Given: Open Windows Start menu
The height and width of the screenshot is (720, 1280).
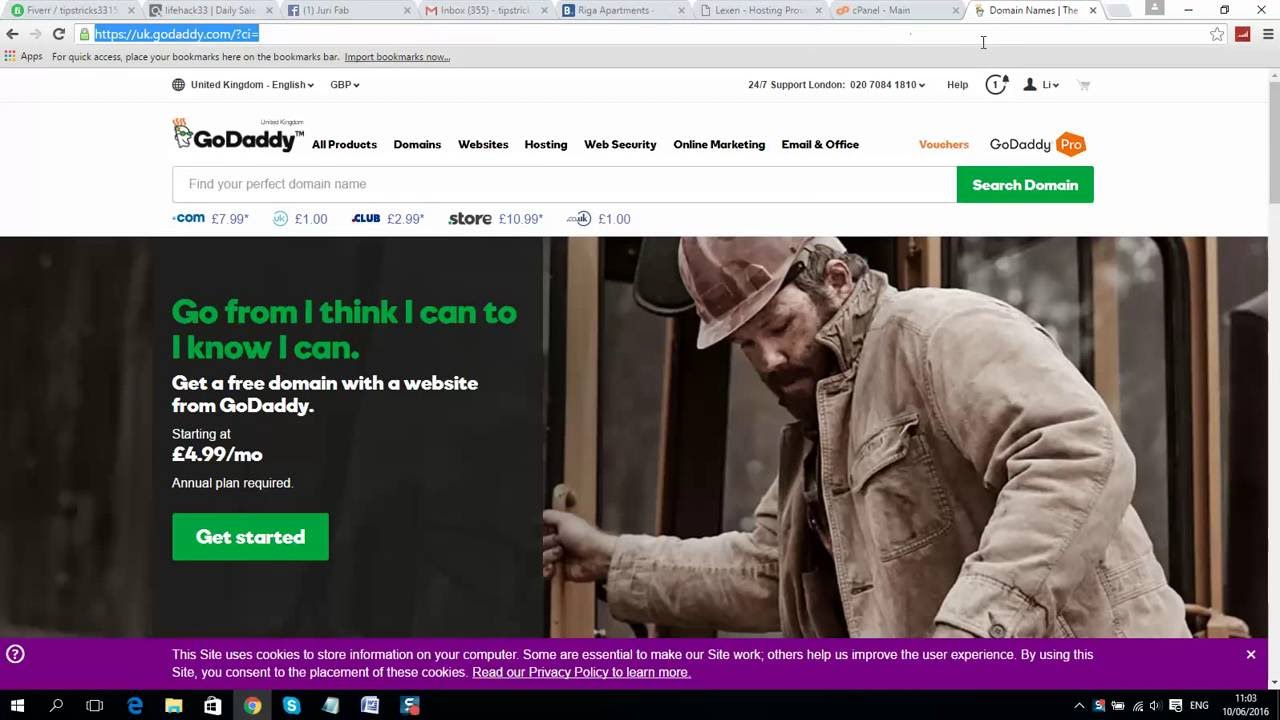Looking at the screenshot, I should click(17, 706).
